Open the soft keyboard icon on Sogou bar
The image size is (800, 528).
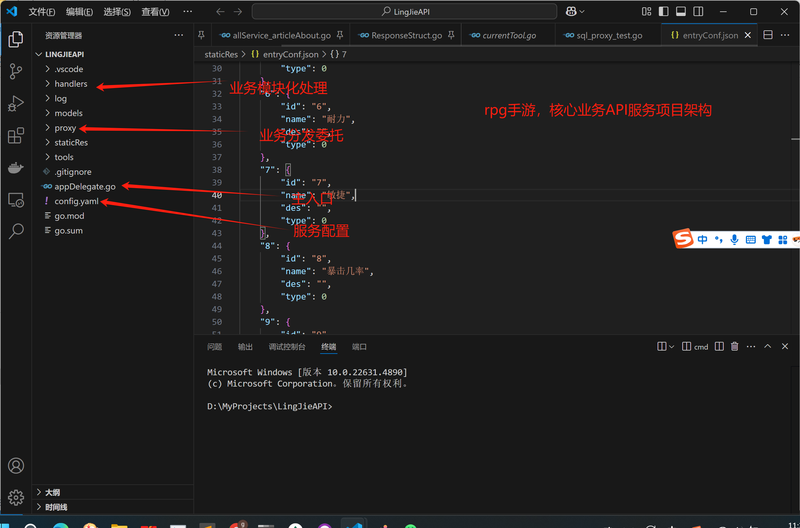pos(751,239)
